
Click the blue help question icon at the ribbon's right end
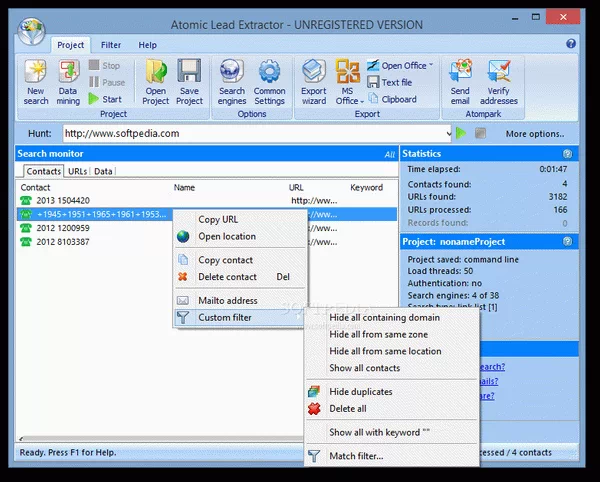tap(571, 44)
